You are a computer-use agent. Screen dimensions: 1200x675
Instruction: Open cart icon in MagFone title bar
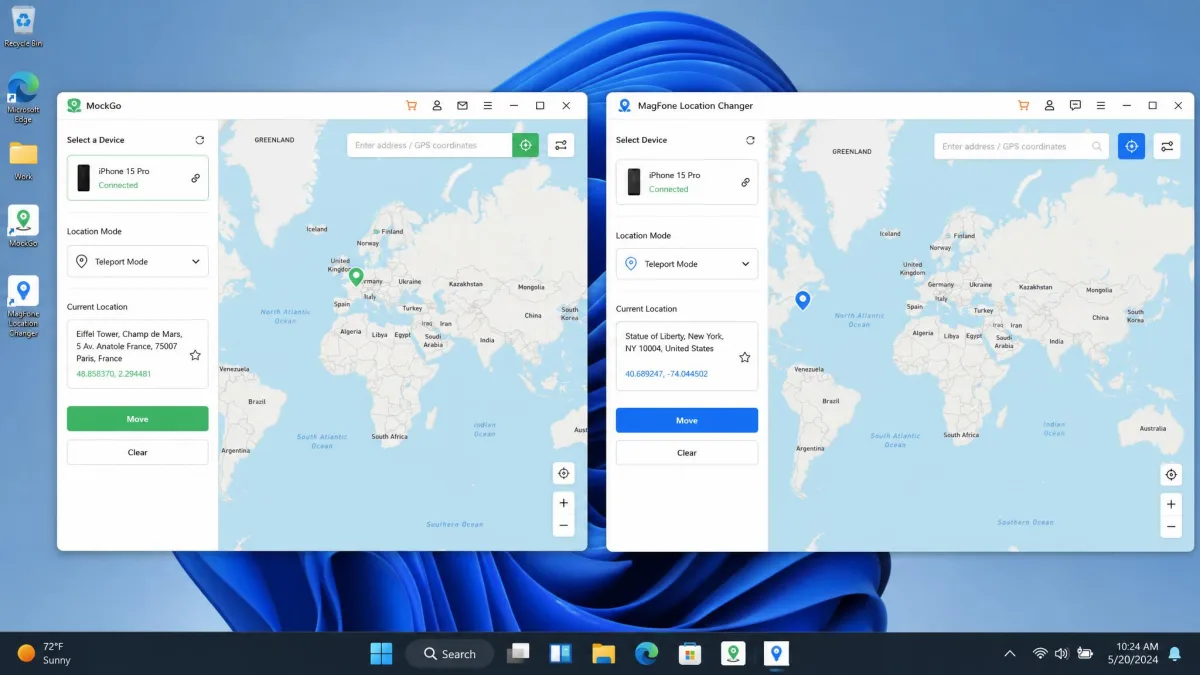coord(1023,106)
